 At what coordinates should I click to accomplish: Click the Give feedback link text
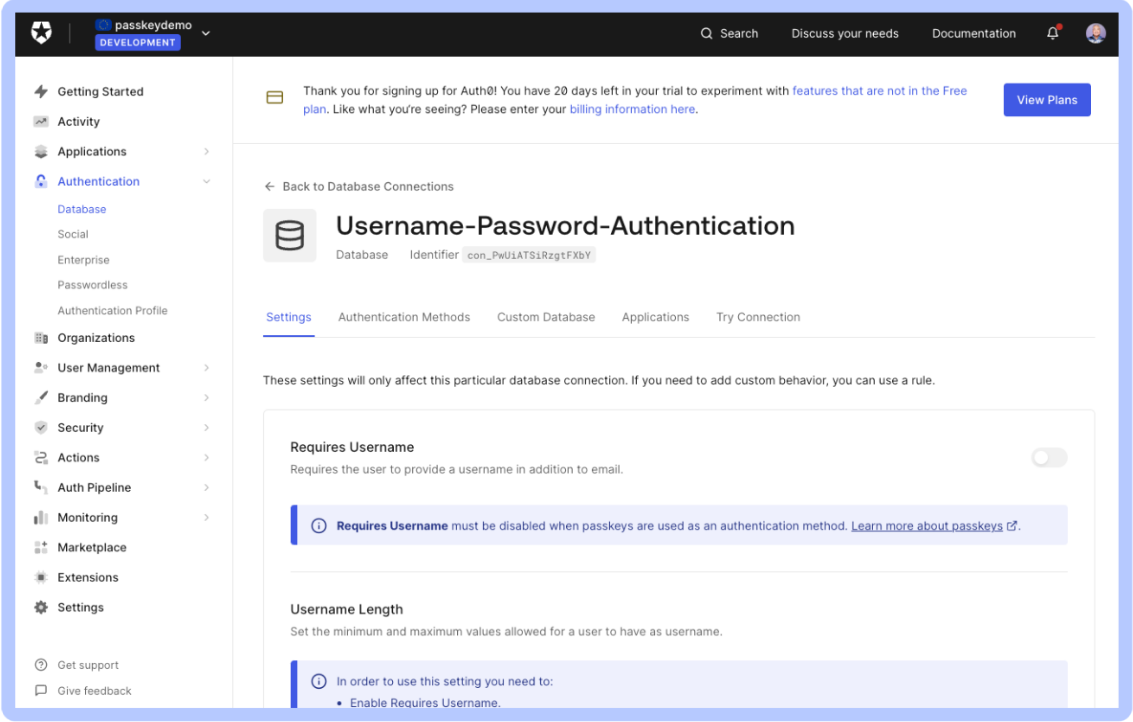(95, 690)
